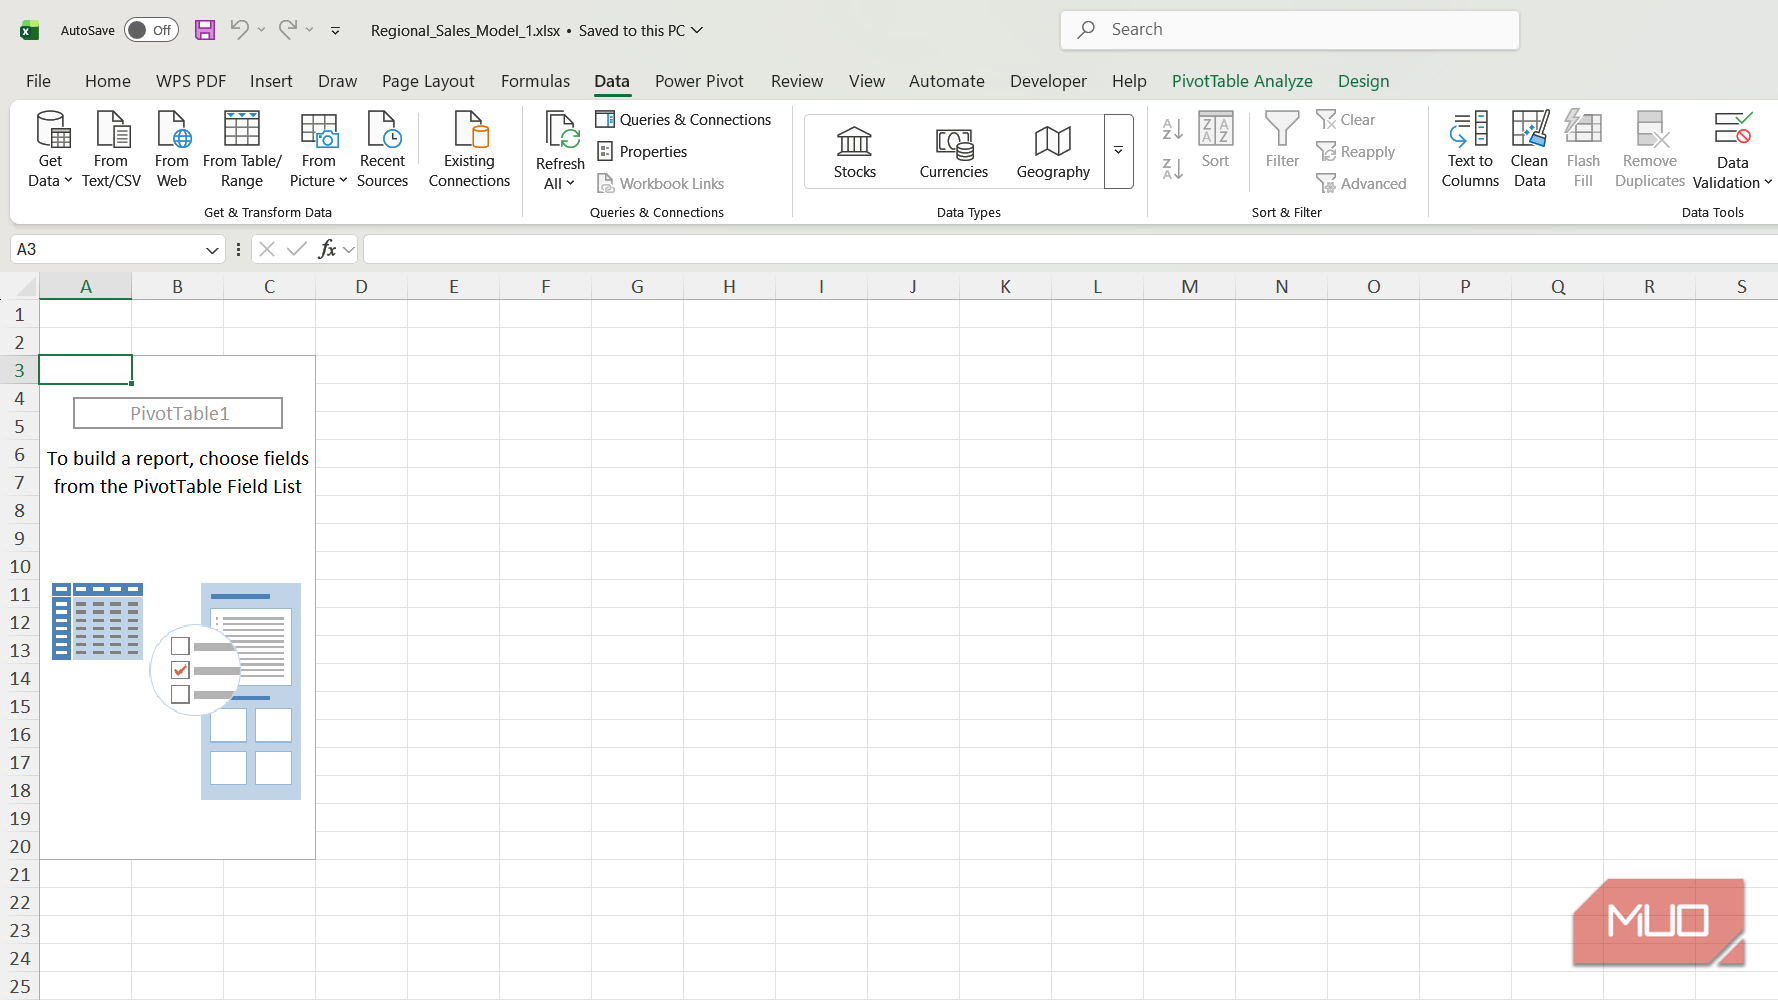This screenshot has height=1000, width=1778.
Task: Open the Developer tab
Action: 1048,81
